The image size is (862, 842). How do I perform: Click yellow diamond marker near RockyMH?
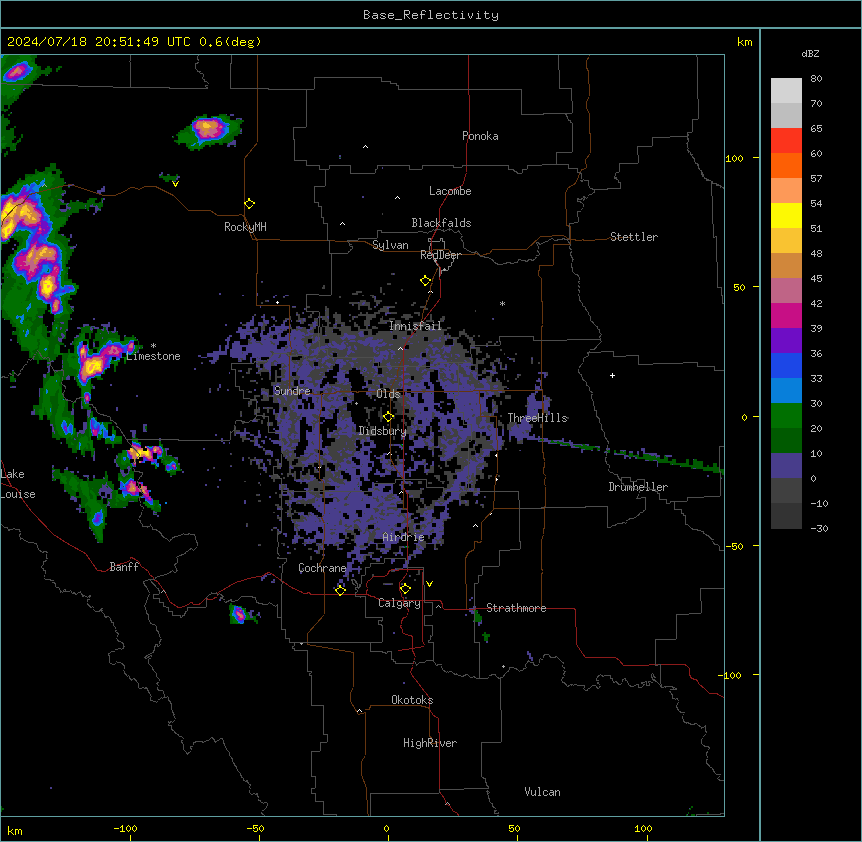point(249,203)
